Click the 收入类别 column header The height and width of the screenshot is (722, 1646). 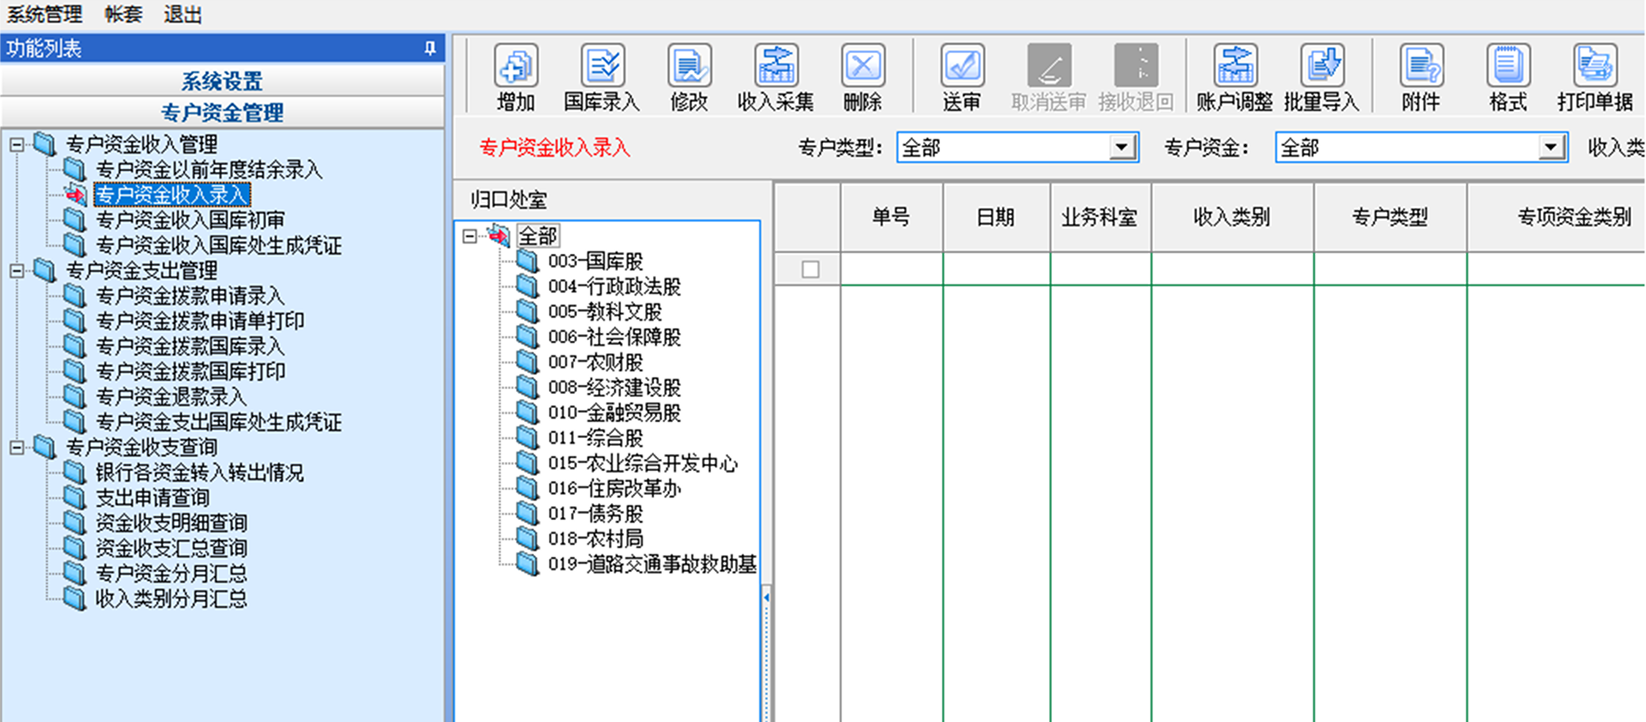pyautogui.click(x=1232, y=217)
